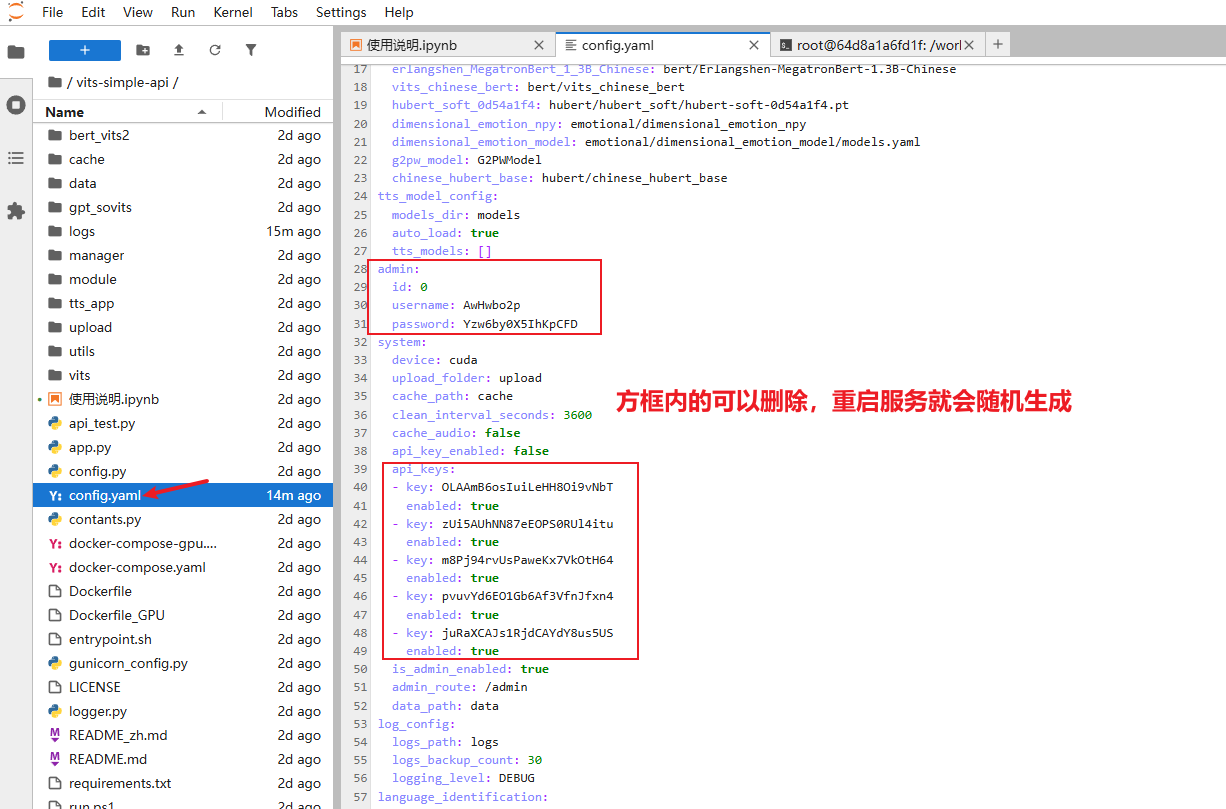Click the filter files funnel icon
Image resolution: width=1226 pixels, height=809 pixels.
(x=251, y=50)
